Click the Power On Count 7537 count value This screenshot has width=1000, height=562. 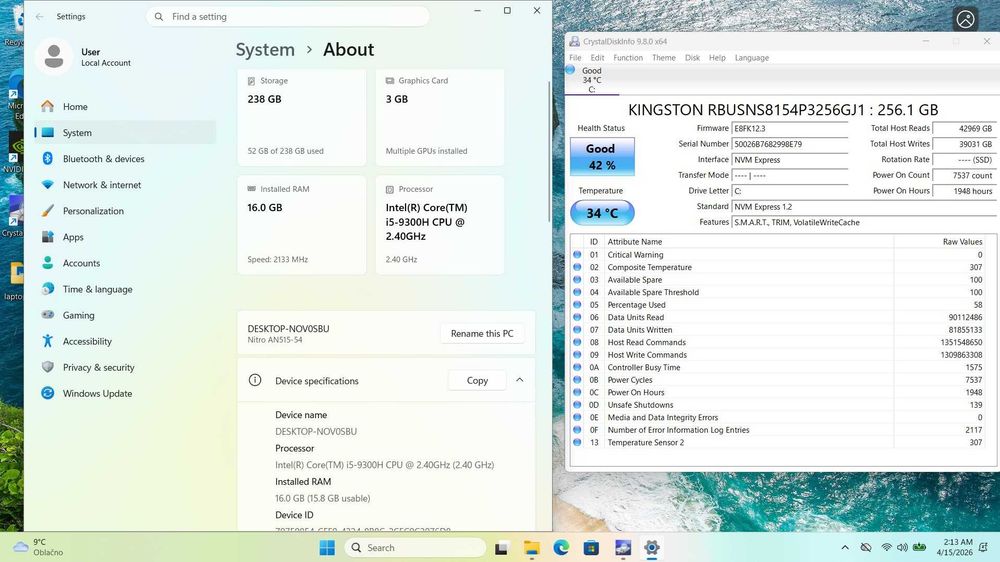point(964,175)
